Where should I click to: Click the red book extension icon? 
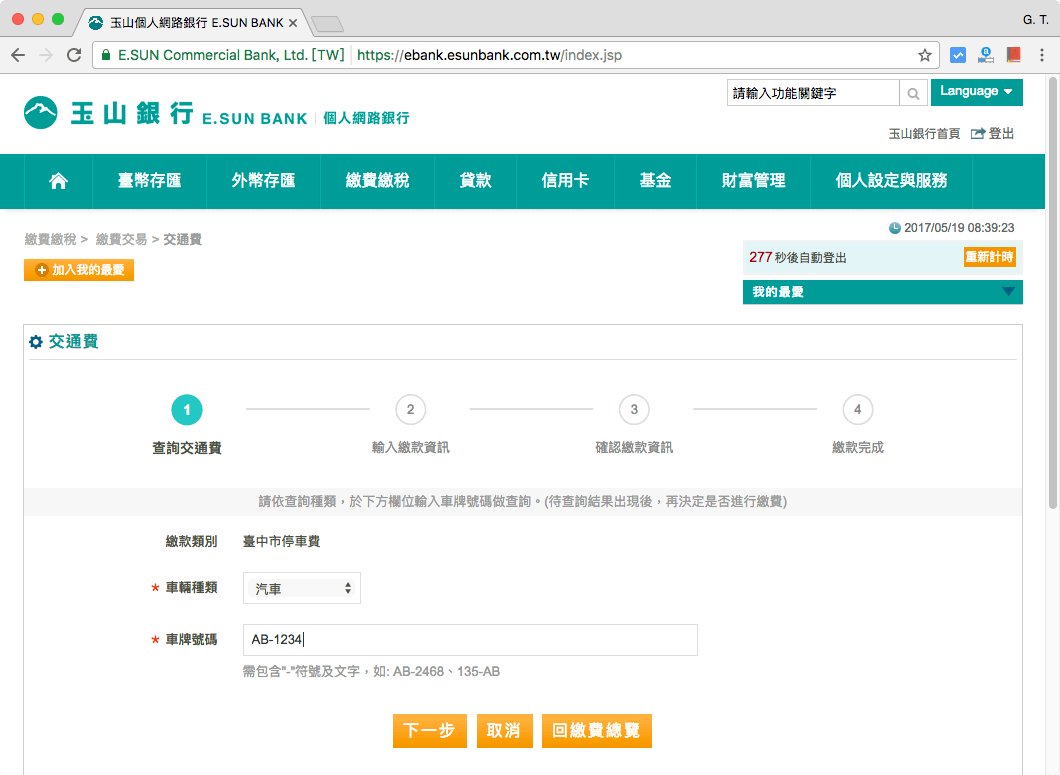1013,55
